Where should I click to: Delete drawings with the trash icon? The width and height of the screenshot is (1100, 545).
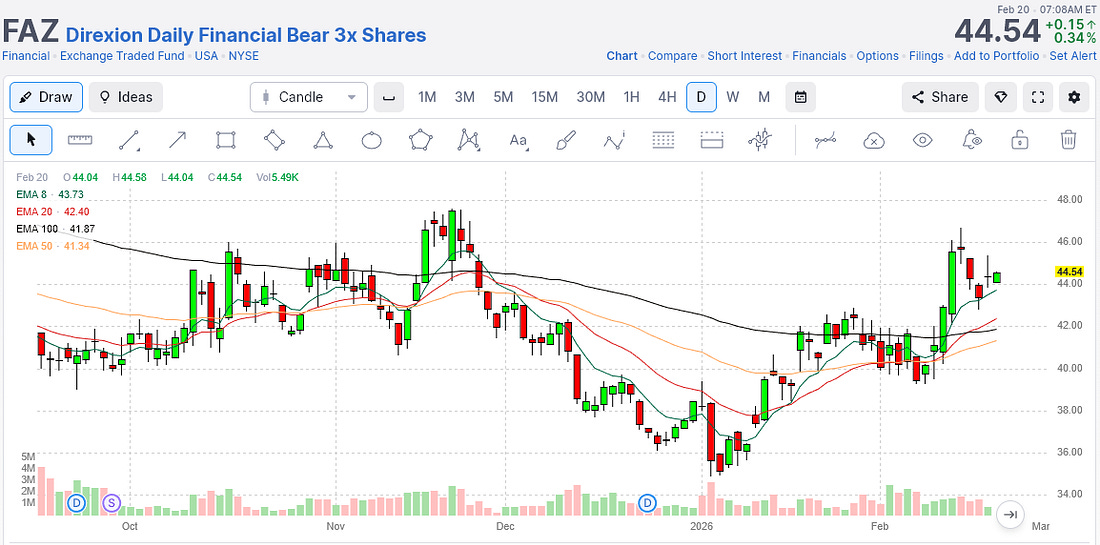pos(1068,140)
